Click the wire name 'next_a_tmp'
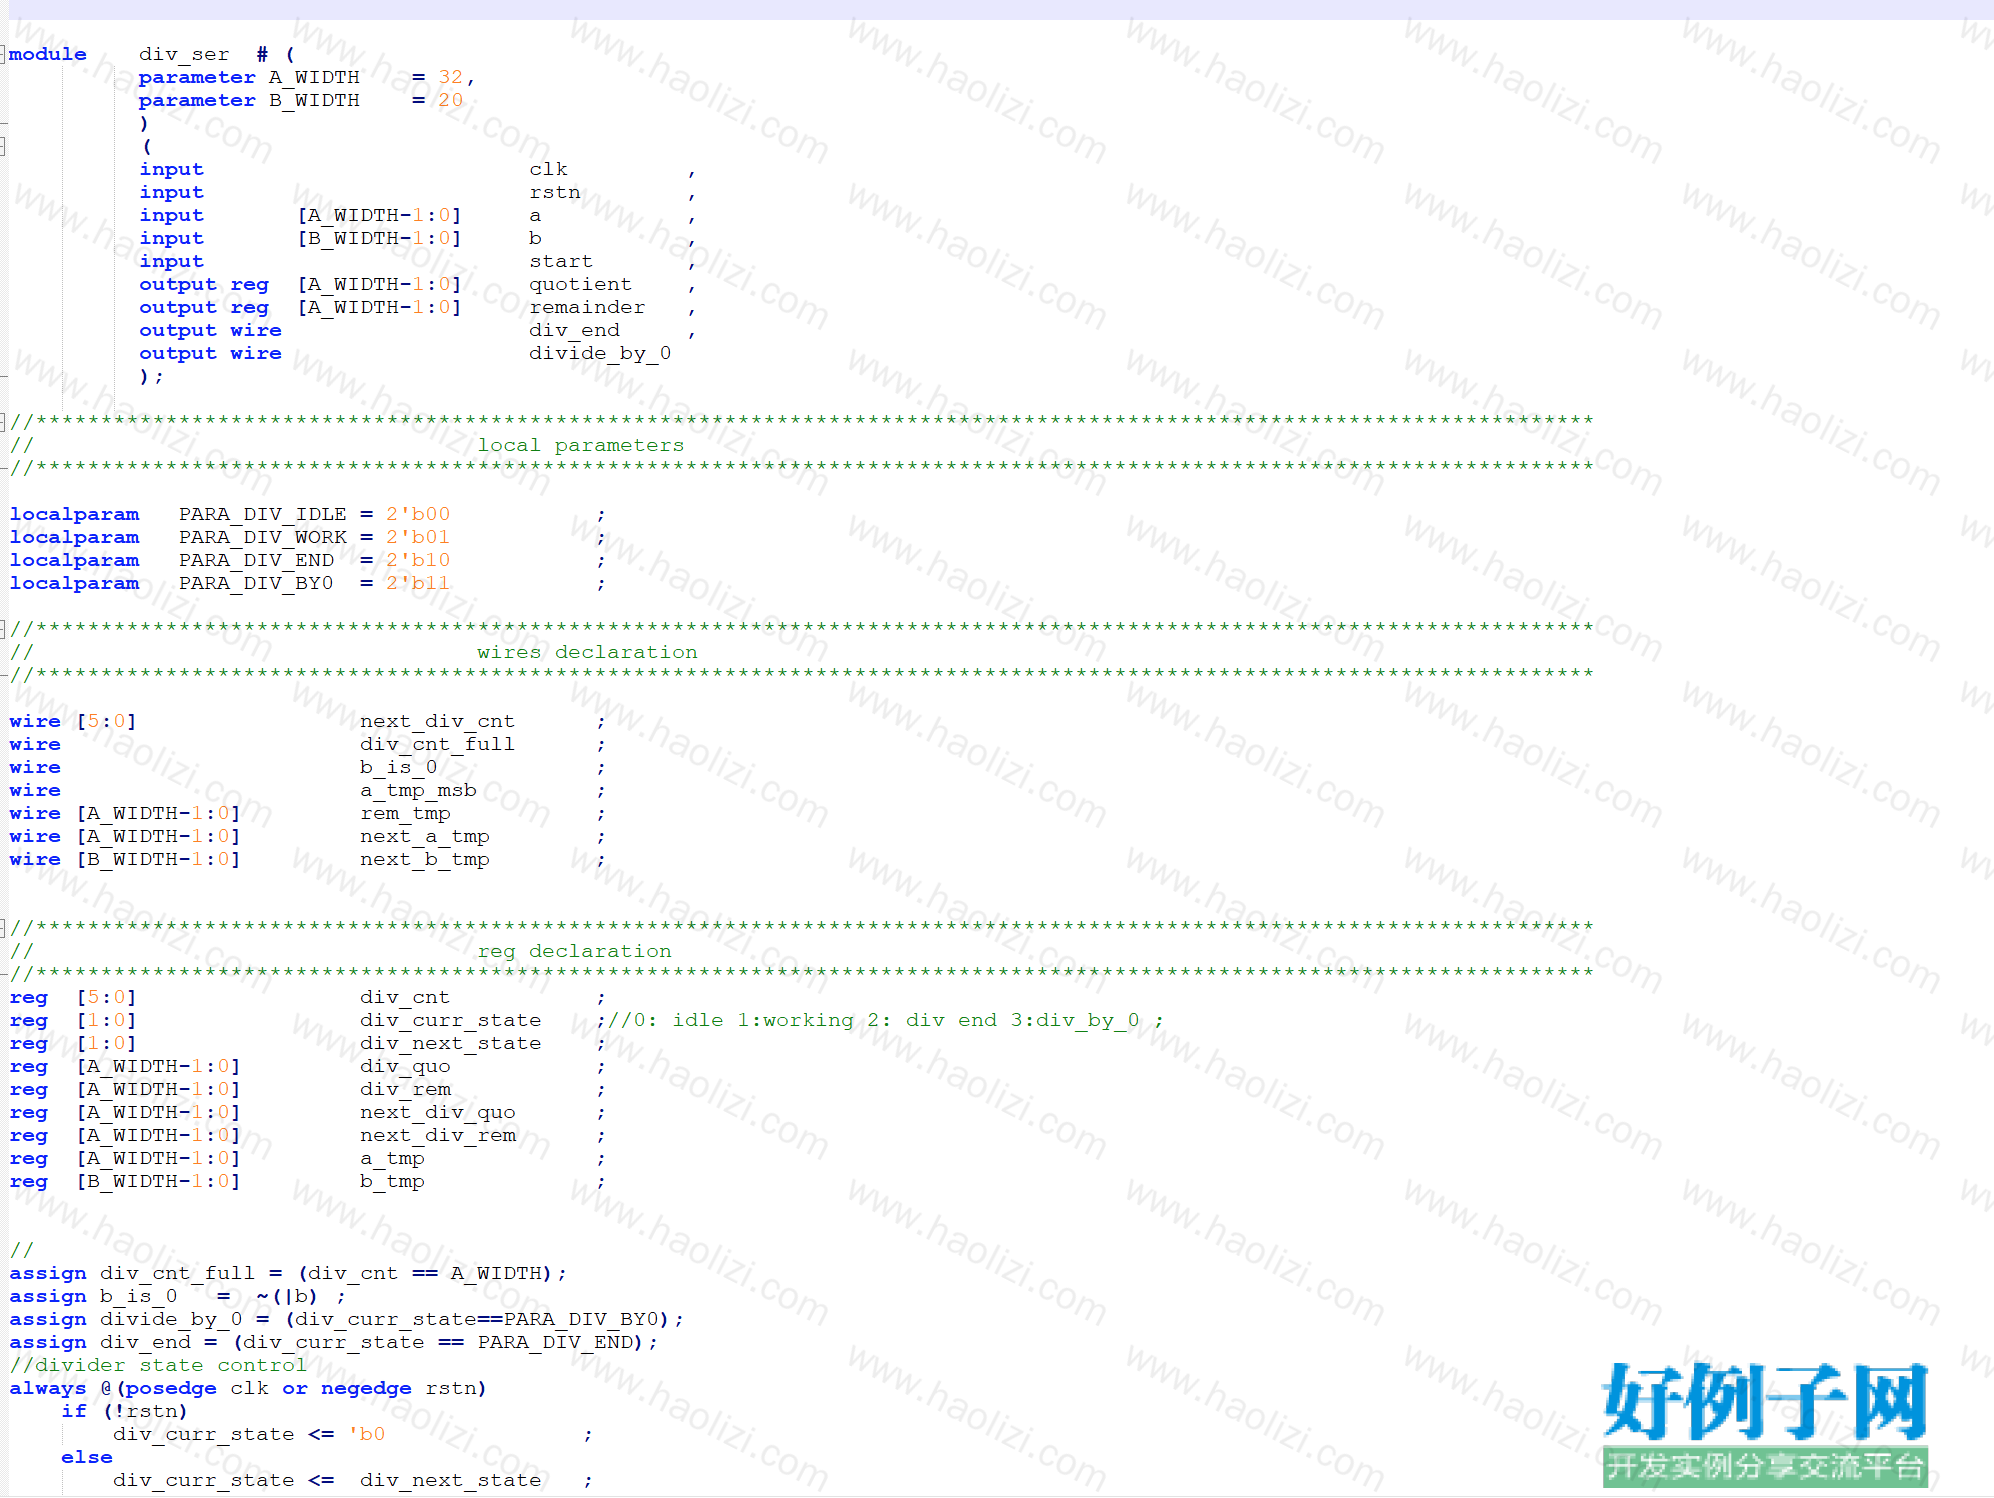The image size is (1994, 1498). pos(425,836)
